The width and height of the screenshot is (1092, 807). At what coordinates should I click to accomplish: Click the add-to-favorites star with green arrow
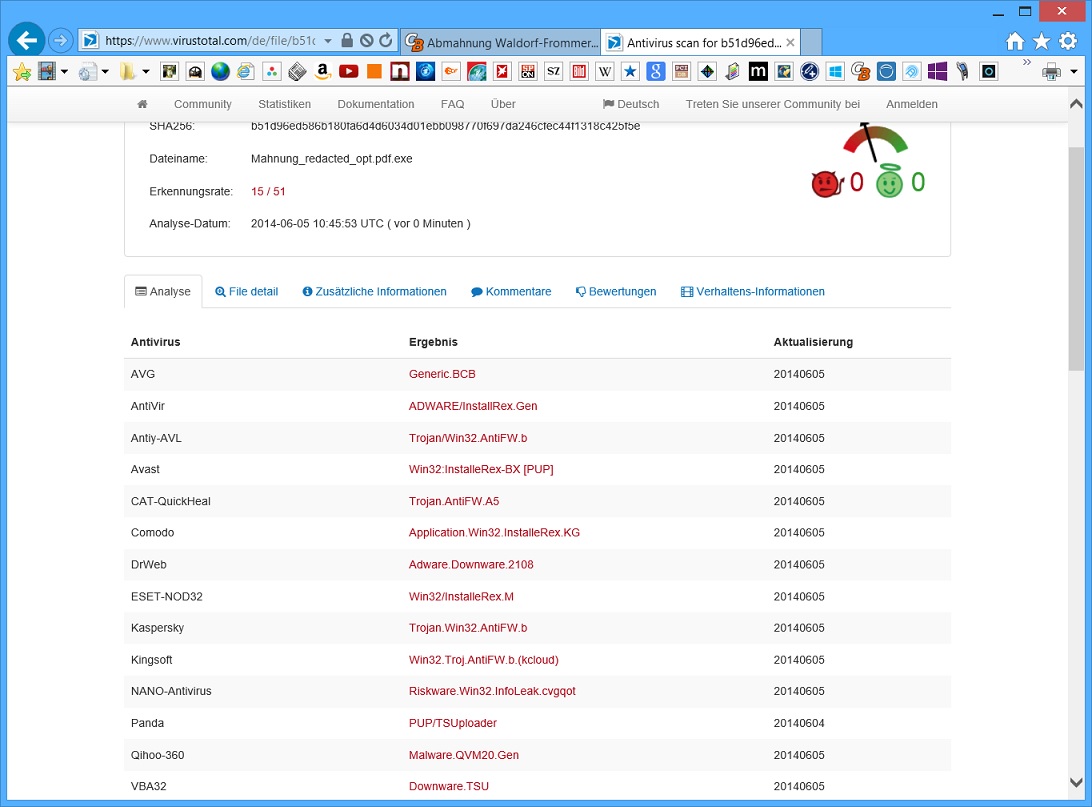click(22, 71)
